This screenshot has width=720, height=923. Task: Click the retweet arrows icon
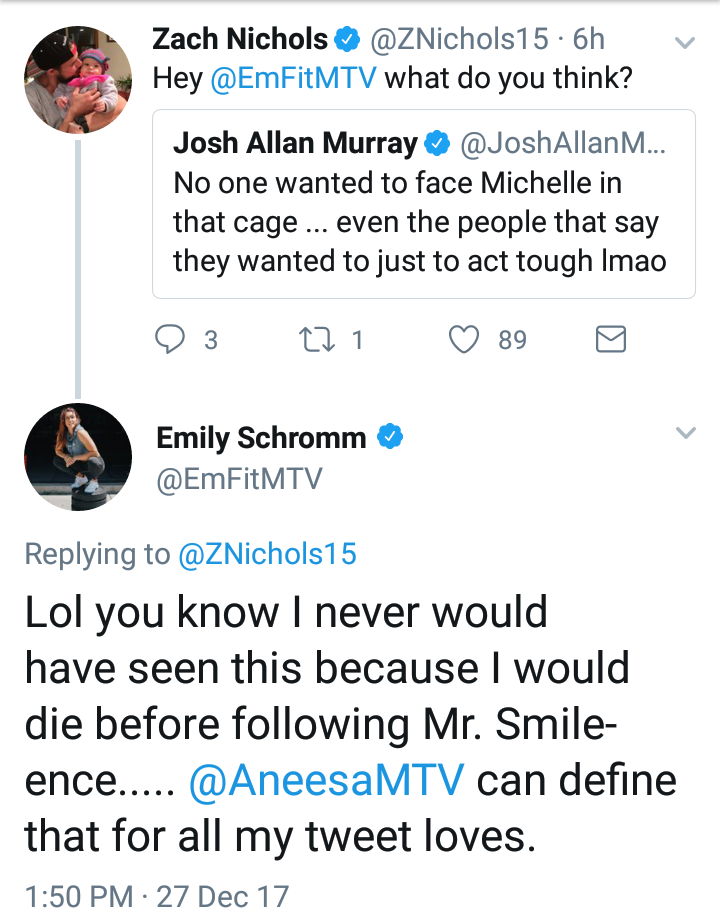click(x=317, y=340)
